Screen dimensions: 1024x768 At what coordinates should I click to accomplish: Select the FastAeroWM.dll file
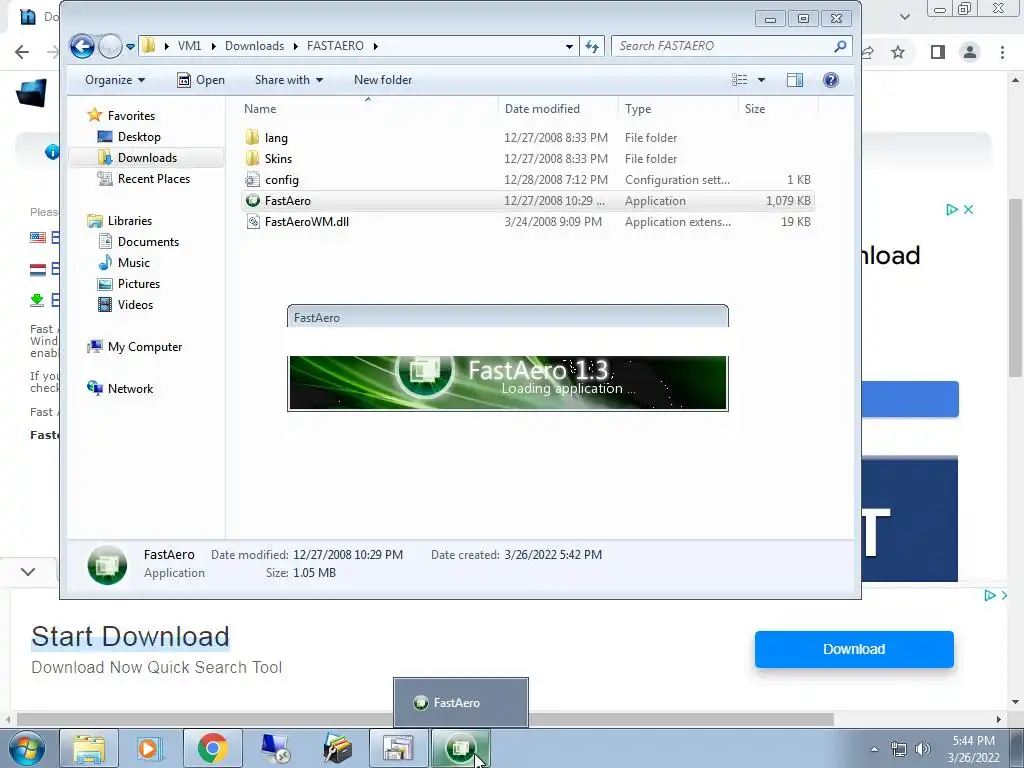[528, 221]
